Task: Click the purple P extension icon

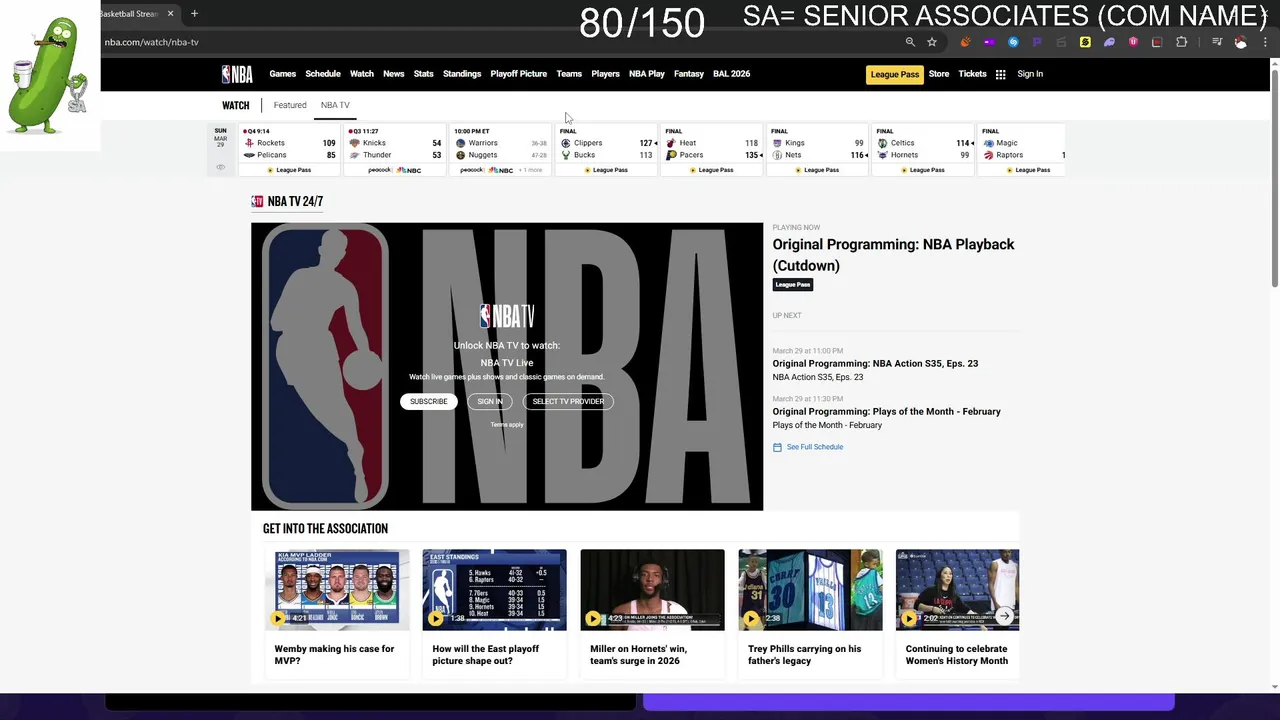Action: coord(1037,42)
